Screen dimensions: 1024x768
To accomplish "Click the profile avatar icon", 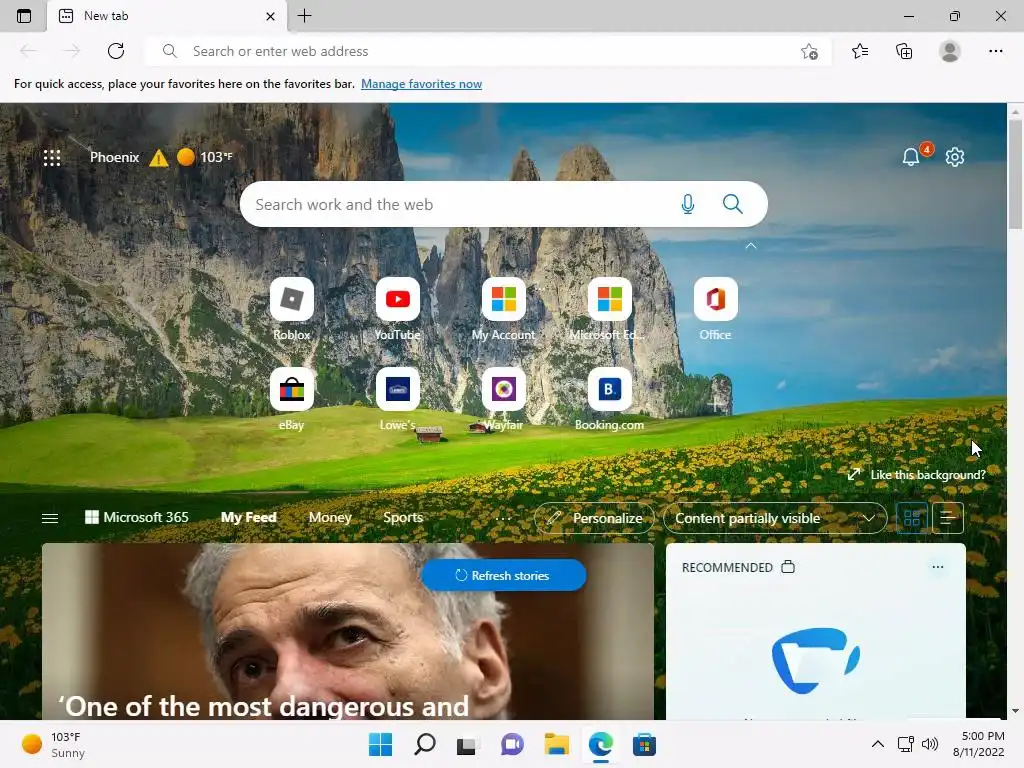I will click(950, 51).
